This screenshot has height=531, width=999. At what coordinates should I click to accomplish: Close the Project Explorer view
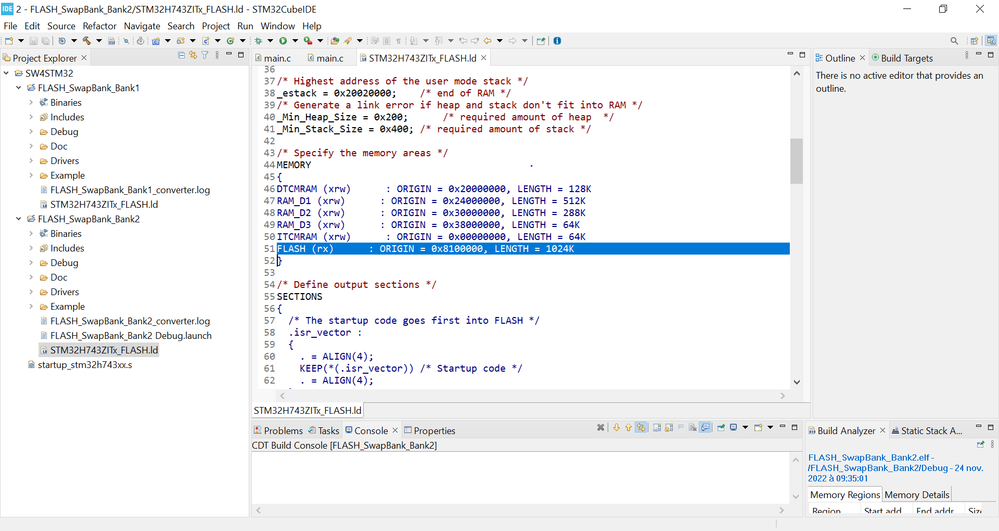[x=84, y=58]
